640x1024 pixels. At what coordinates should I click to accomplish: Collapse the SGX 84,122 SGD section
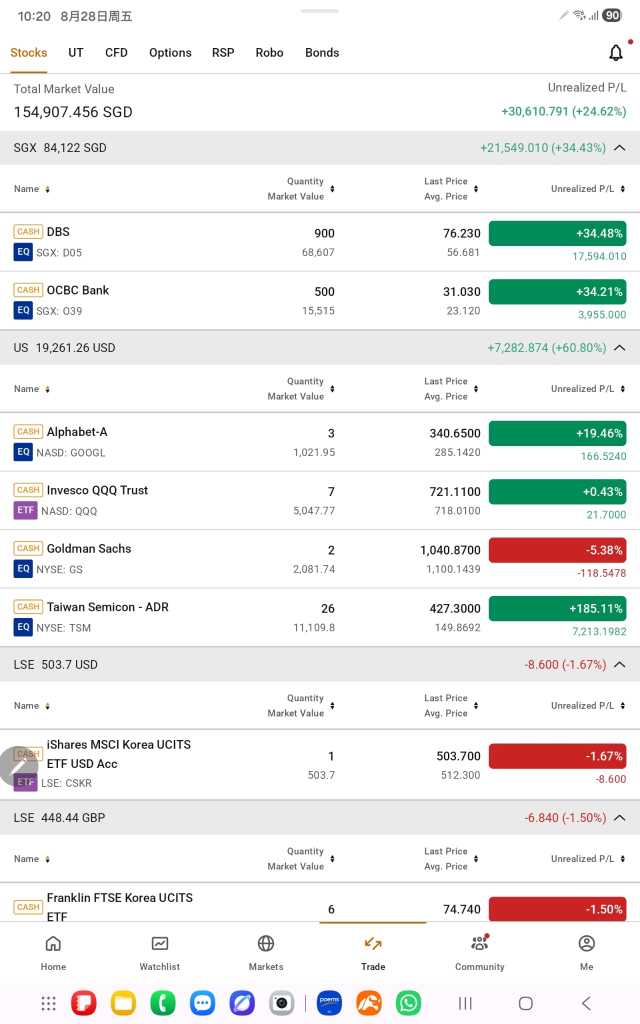pyautogui.click(x=620, y=148)
